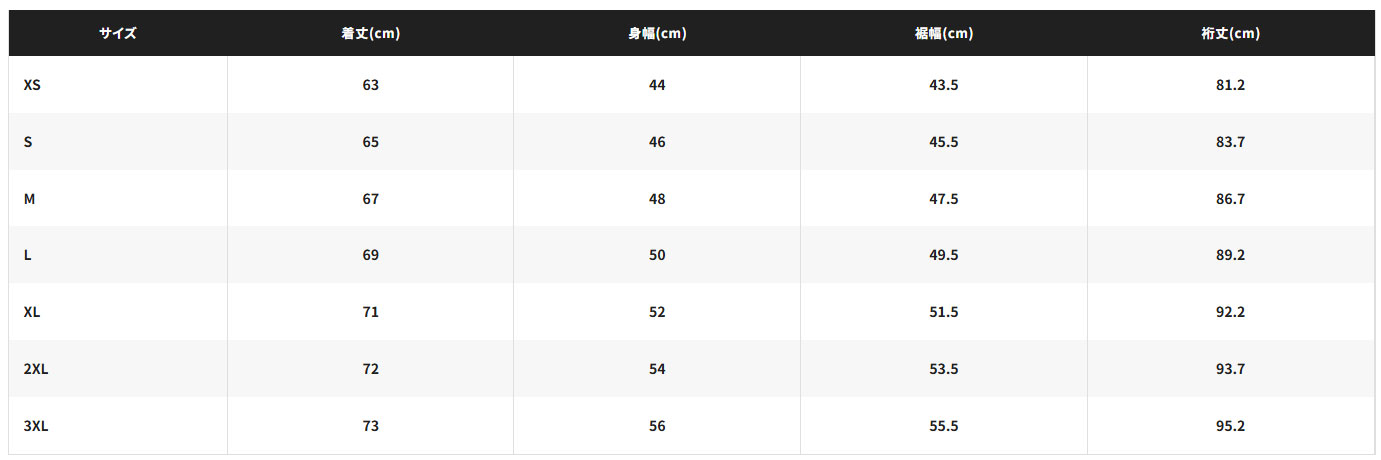Select the S size row label
The height and width of the screenshot is (460, 1381).
pyautogui.click(x=28, y=142)
